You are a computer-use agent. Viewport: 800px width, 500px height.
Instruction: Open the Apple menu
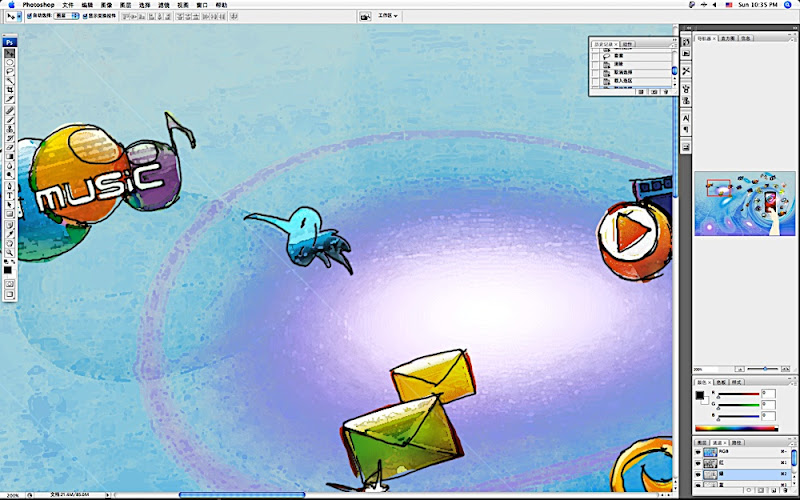pos(11,5)
